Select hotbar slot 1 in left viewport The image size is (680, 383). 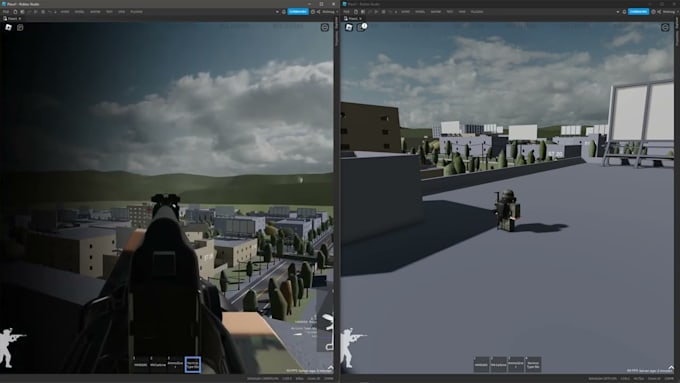pyautogui.click(x=140, y=364)
